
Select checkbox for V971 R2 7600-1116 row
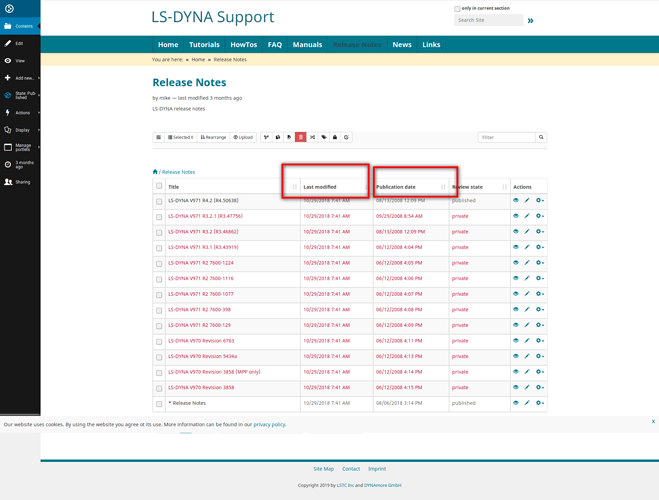click(x=159, y=279)
